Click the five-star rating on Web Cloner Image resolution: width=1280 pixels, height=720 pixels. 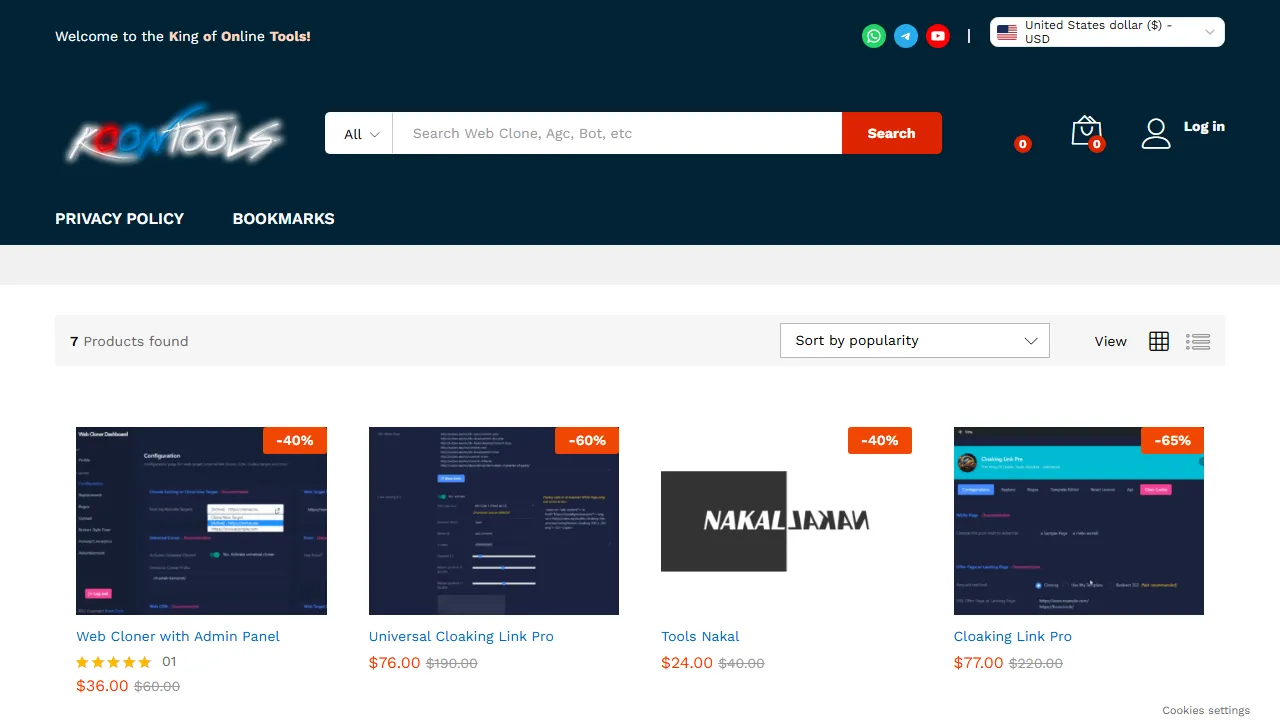113,661
